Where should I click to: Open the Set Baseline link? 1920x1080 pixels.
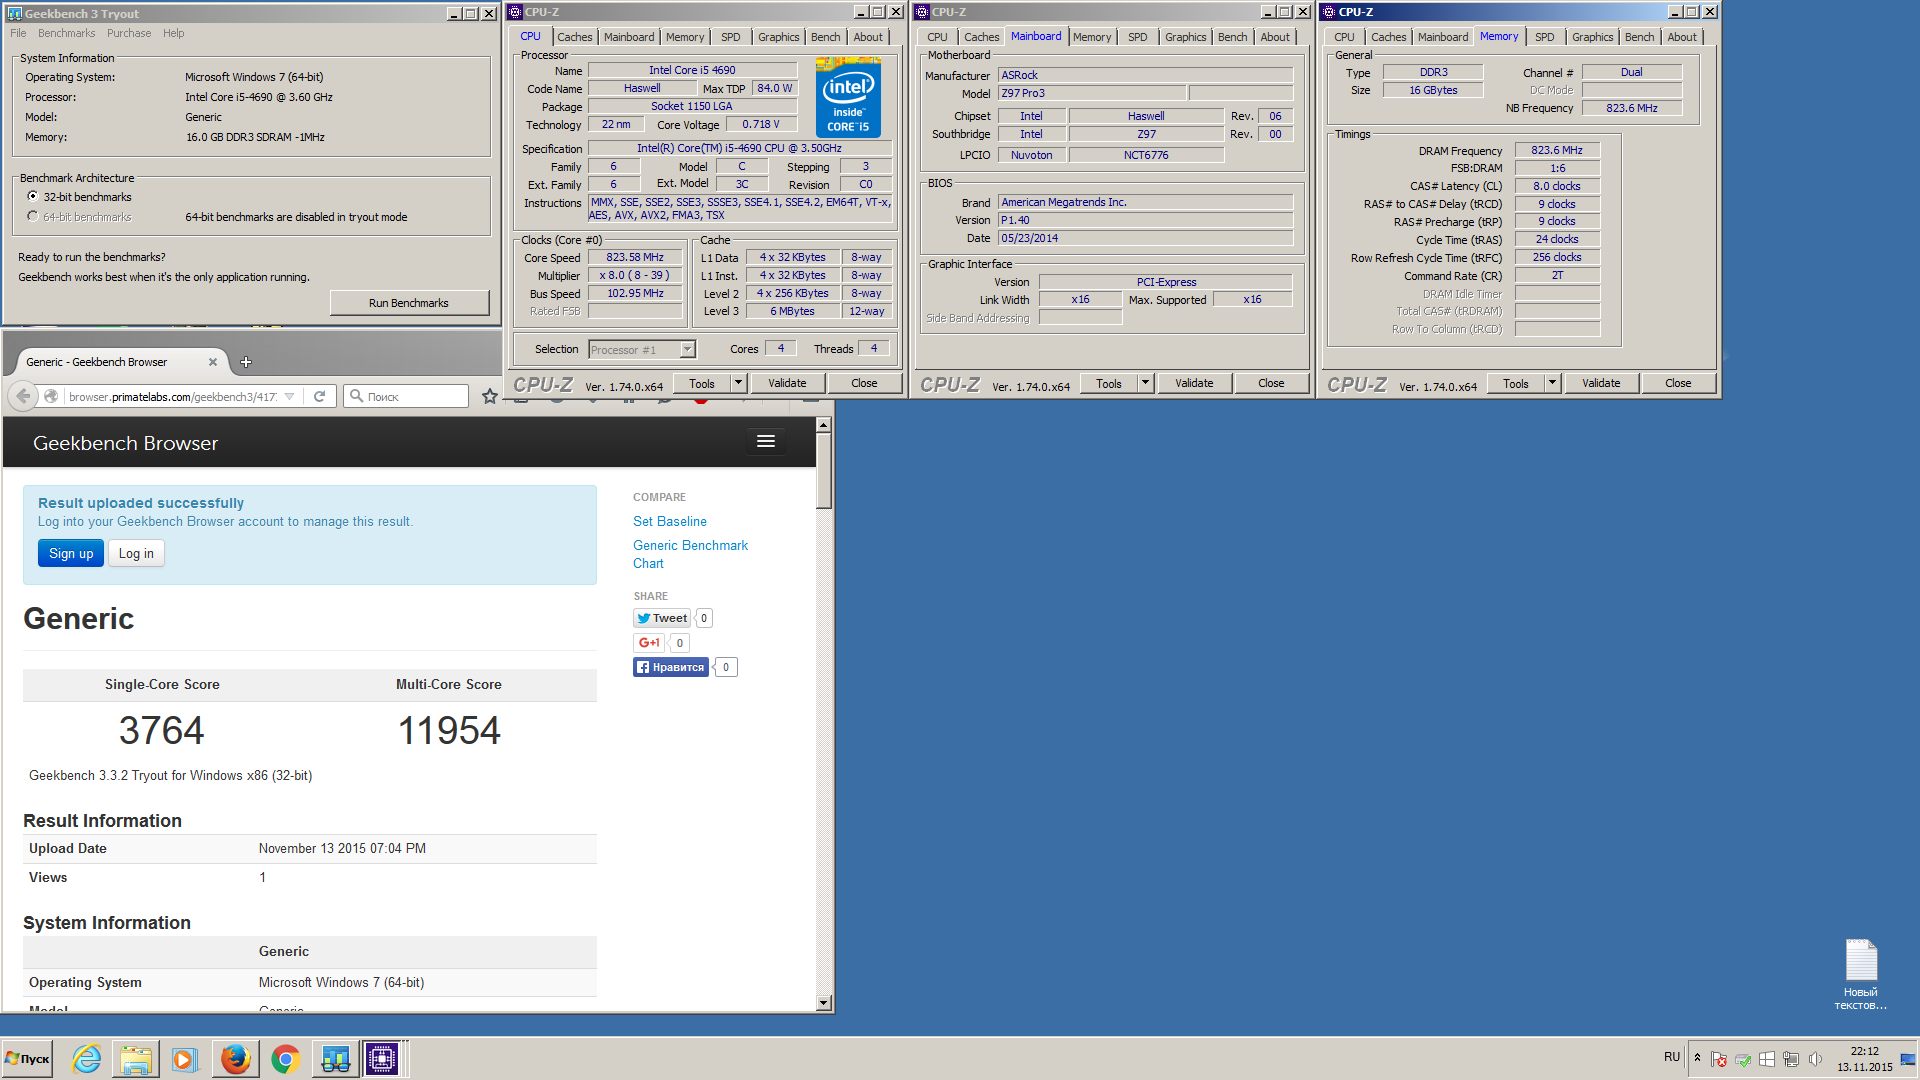670,521
